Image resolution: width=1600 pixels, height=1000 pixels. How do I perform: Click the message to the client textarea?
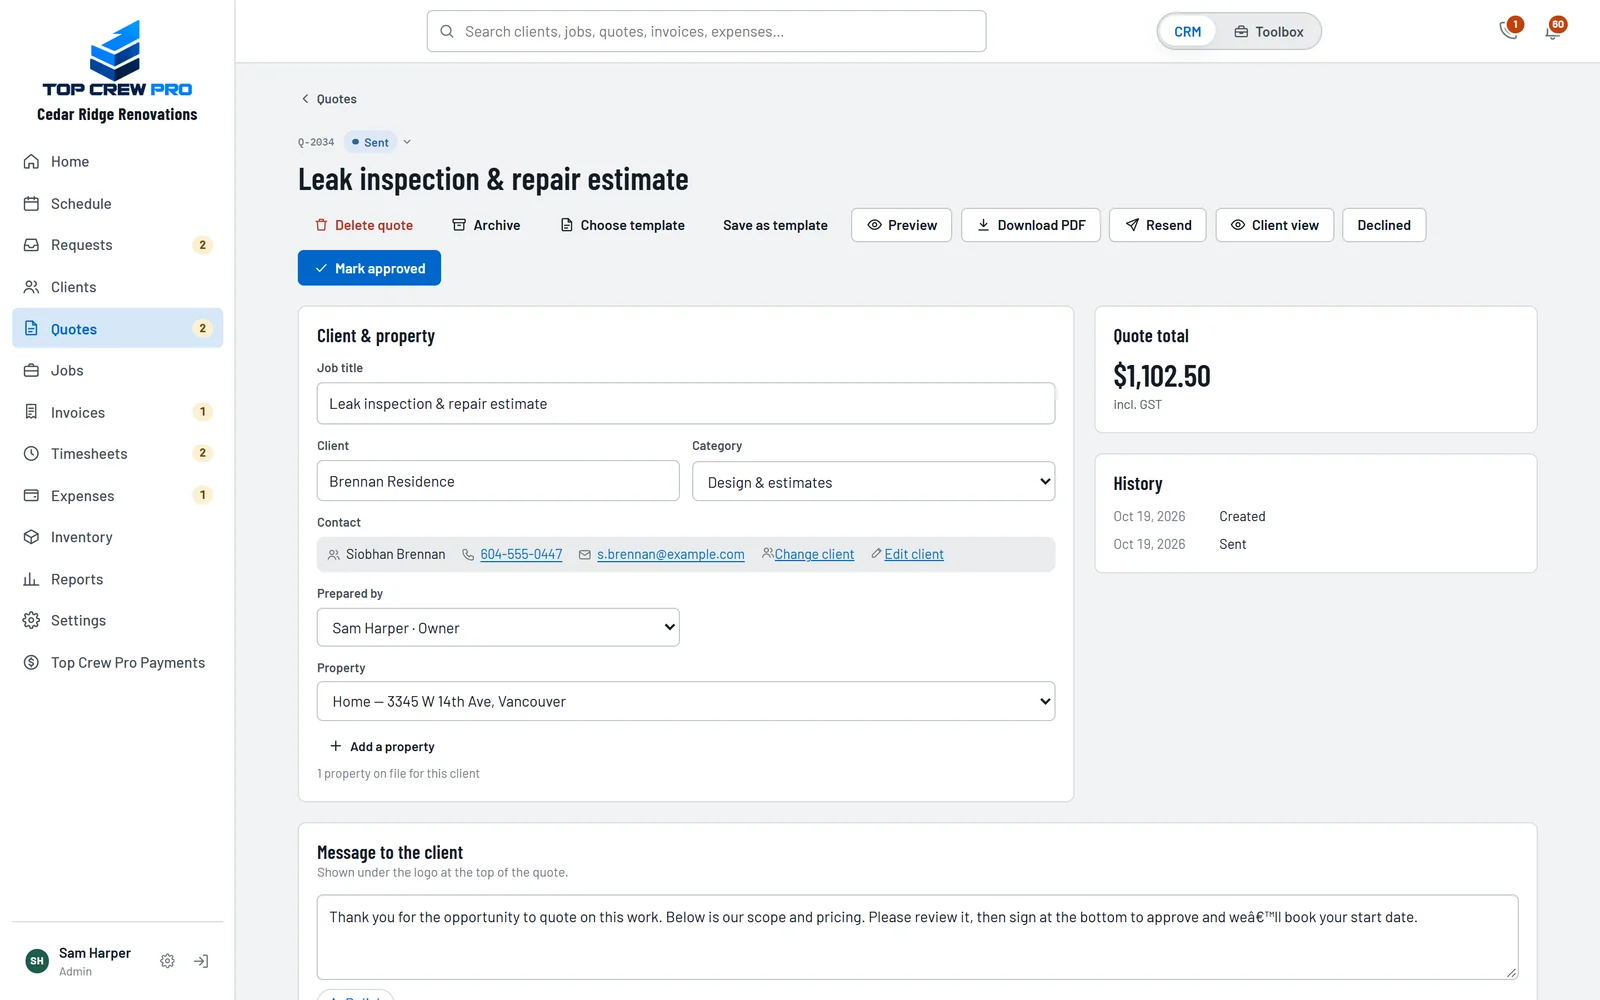(918, 937)
